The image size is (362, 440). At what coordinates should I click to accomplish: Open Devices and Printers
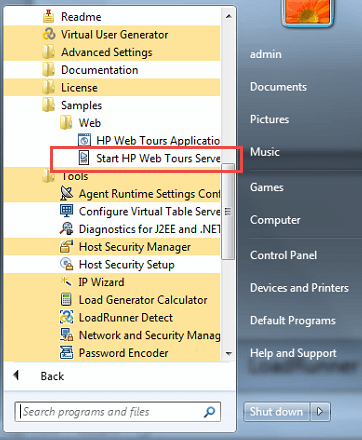coord(299,288)
